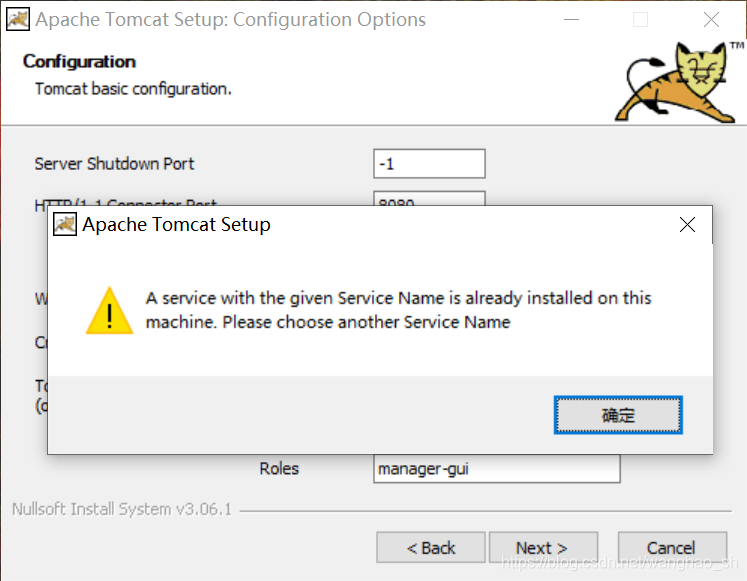
Task: Click the Configuration heading
Action: (80, 61)
